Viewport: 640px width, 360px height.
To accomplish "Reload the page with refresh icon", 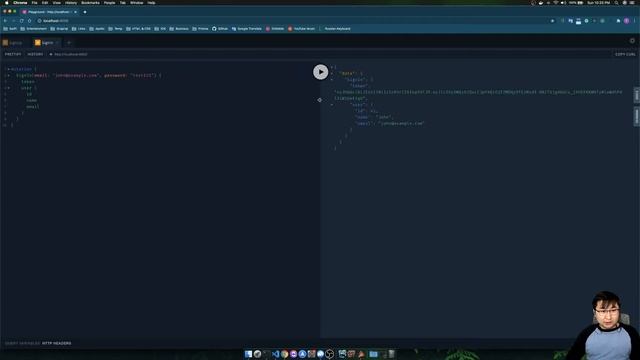I will coord(22,21).
